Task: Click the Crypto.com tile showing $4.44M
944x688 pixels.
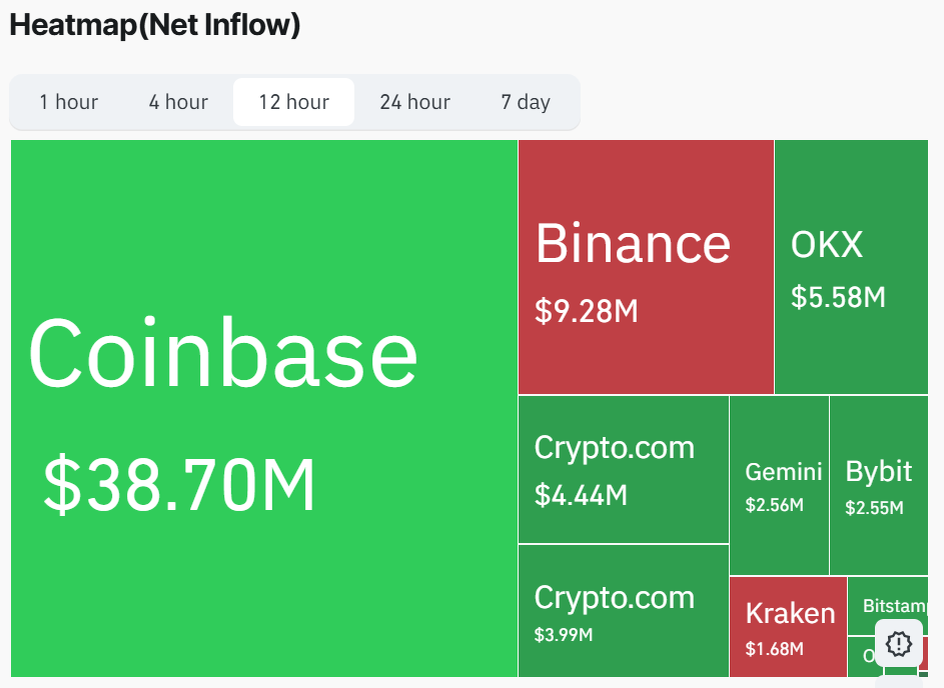Action: (x=622, y=468)
